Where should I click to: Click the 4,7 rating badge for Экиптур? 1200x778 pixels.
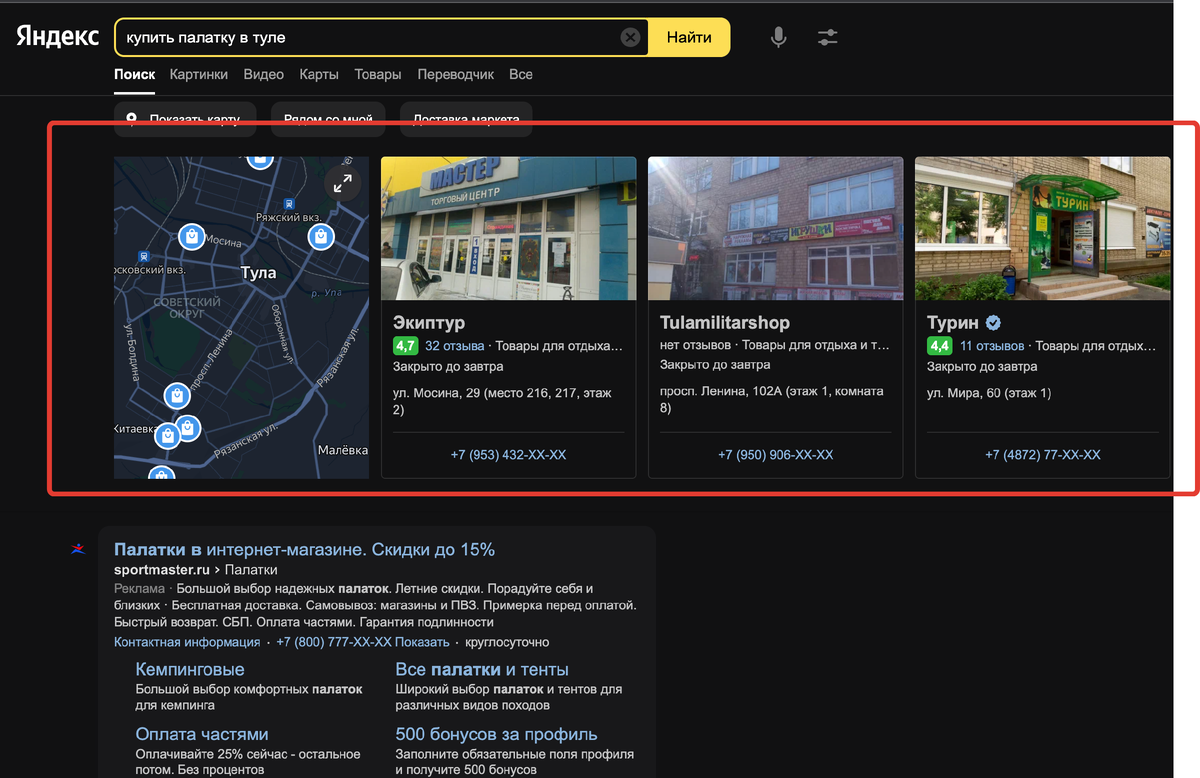[x=406, y=346]
